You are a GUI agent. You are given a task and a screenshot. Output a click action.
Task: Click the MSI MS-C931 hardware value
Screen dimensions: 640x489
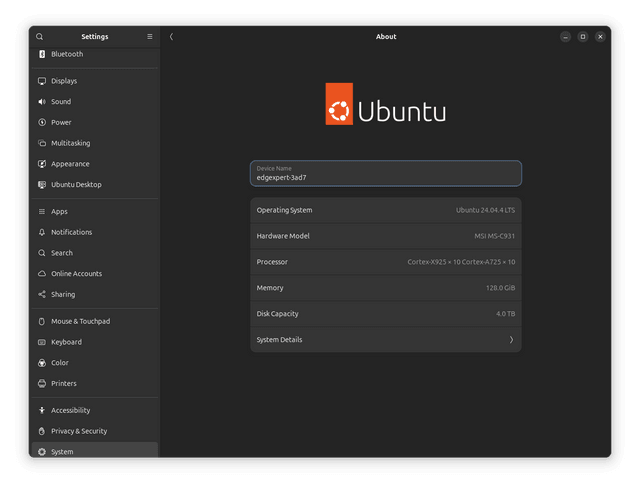(494, 236)
